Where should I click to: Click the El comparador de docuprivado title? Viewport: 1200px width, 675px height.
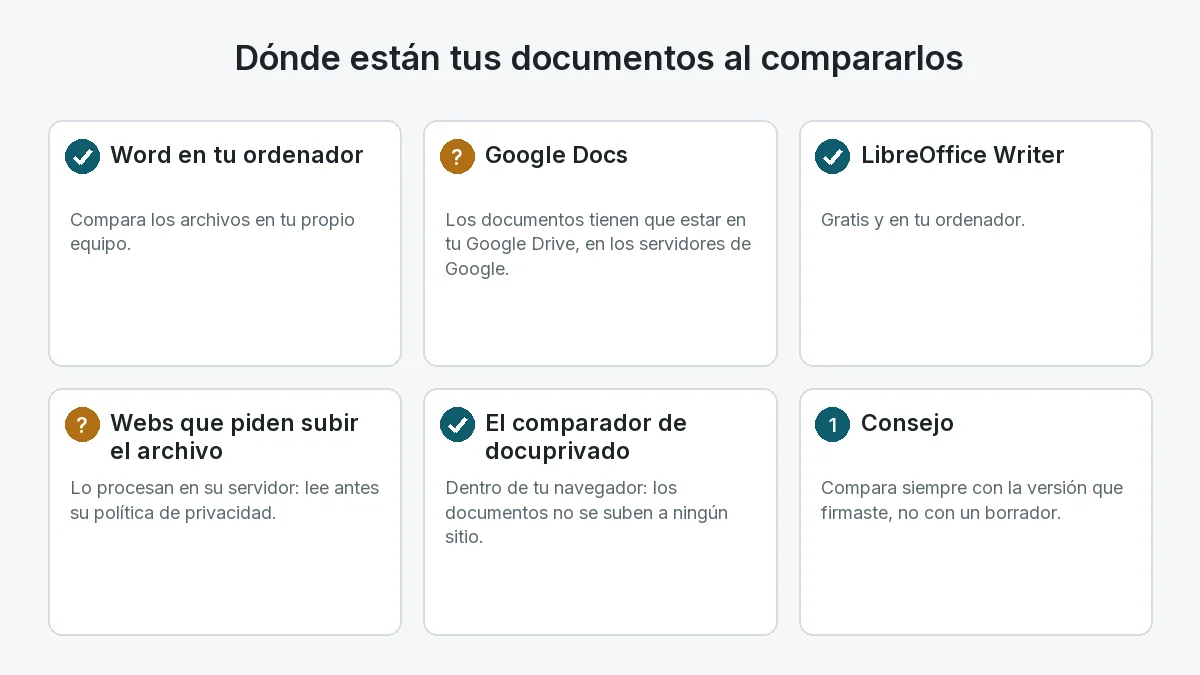586,437
